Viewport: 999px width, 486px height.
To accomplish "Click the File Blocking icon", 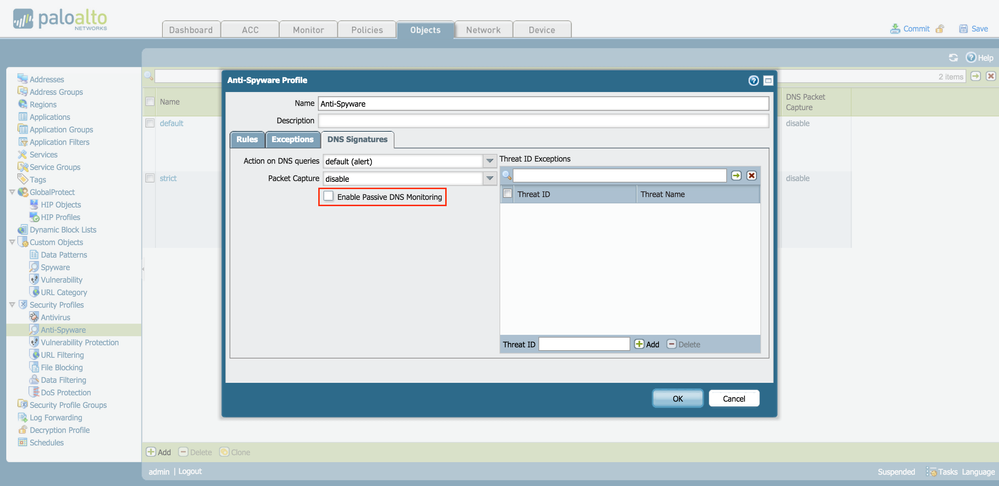I will [x=34, y=368].
